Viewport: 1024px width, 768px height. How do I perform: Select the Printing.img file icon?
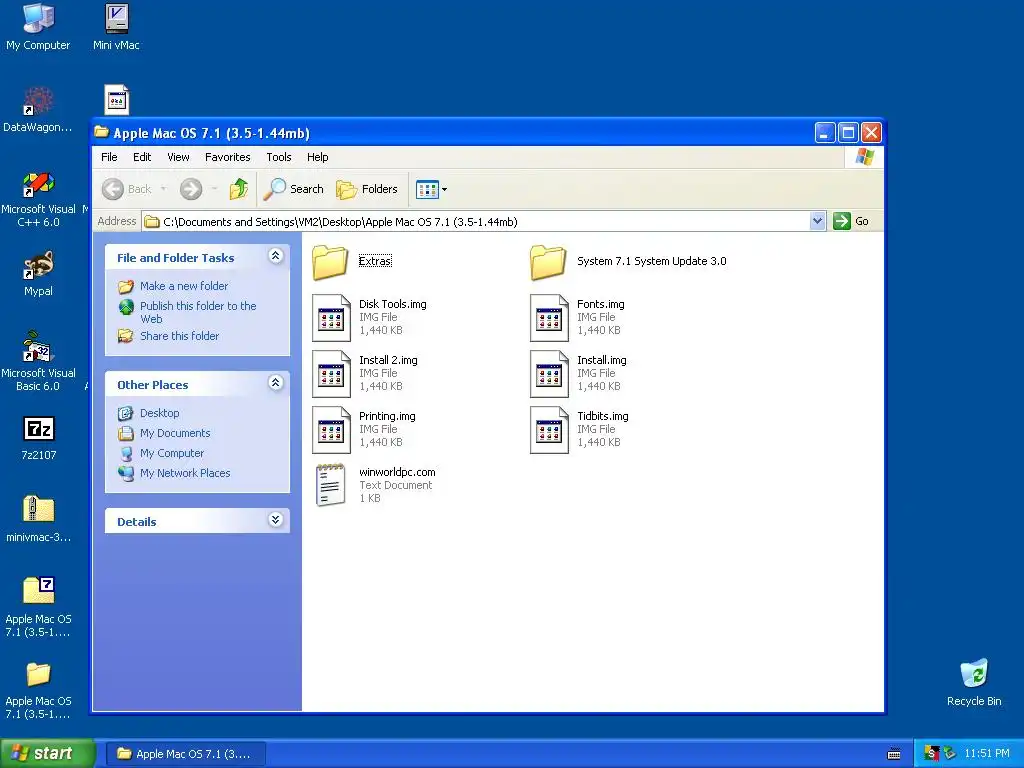point(331,430)
